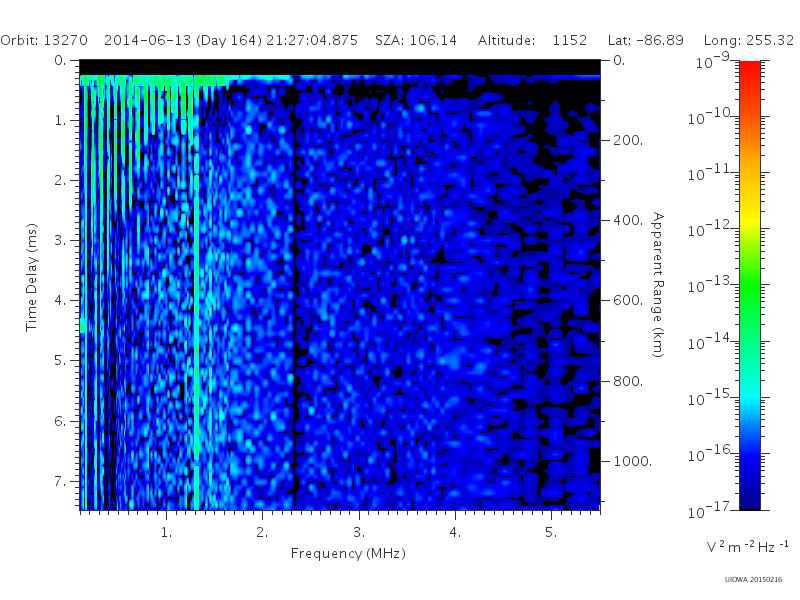The width and height of the screenshot is (800, 600).
Task: Click the timestamp '21:27:04.875'
Action: coord(312,40)
